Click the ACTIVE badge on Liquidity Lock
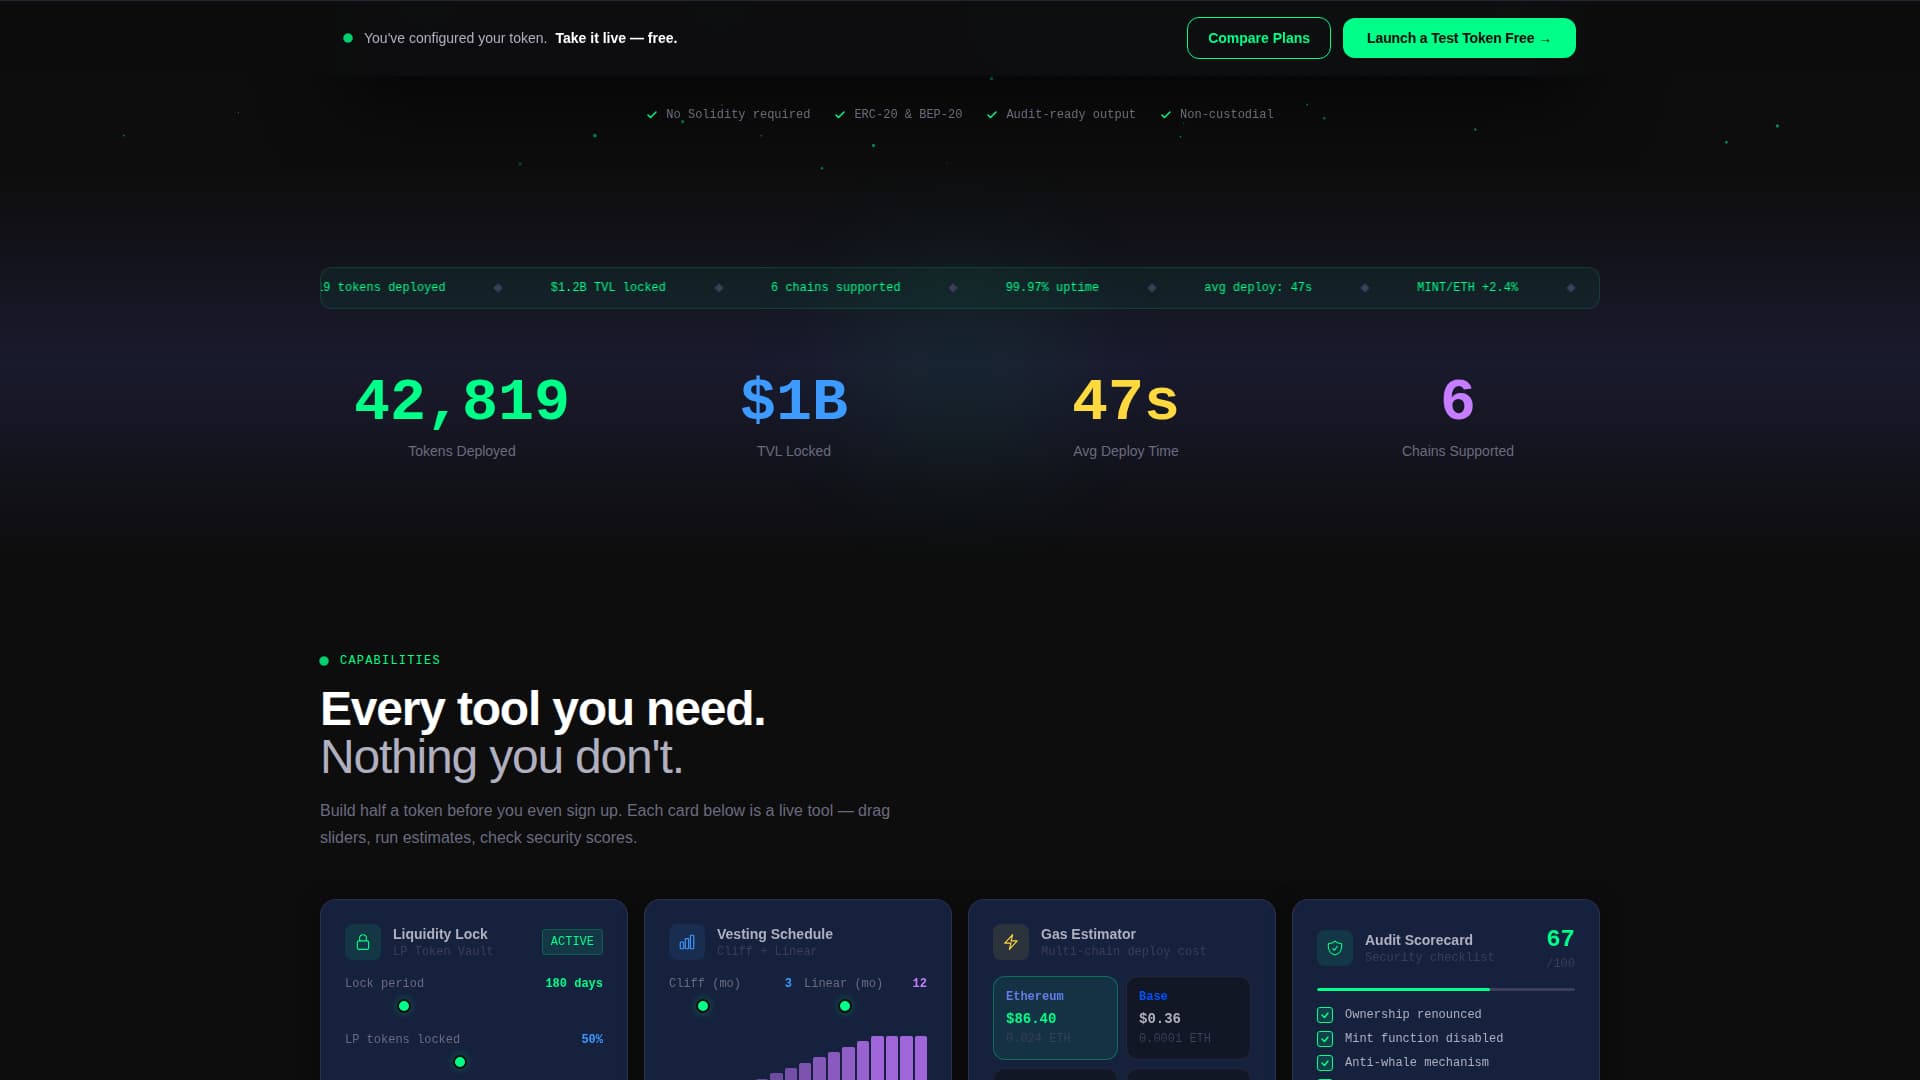1920x1080 pixels. 572,941
